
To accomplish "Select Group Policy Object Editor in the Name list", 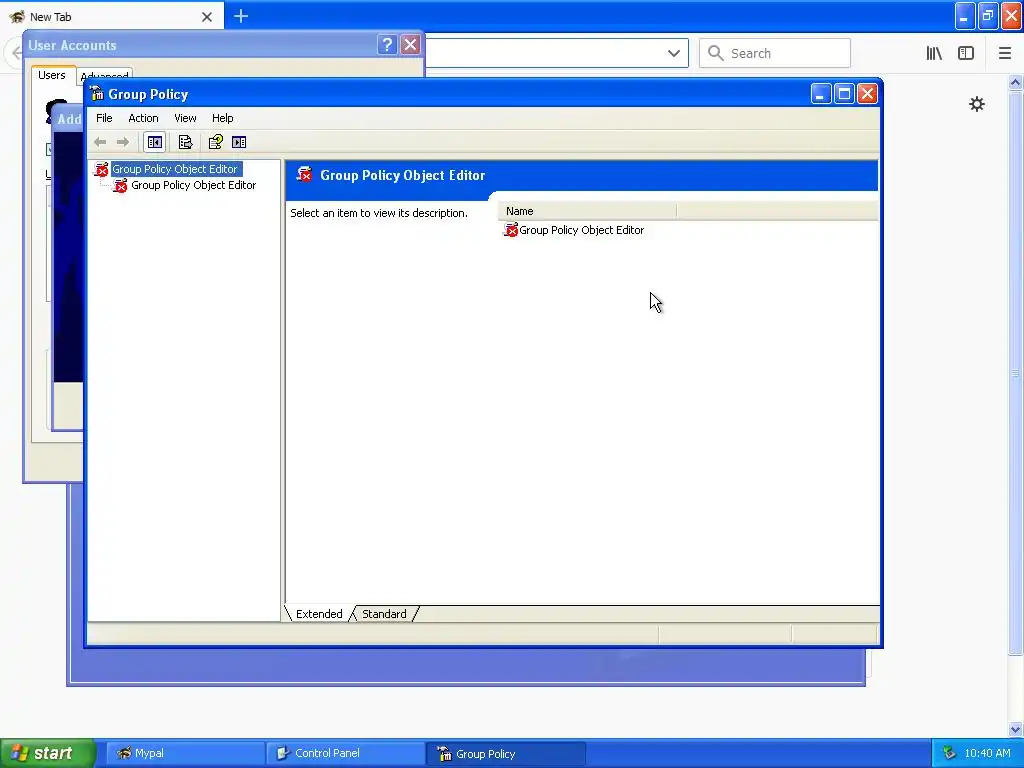I will [581, 230].
